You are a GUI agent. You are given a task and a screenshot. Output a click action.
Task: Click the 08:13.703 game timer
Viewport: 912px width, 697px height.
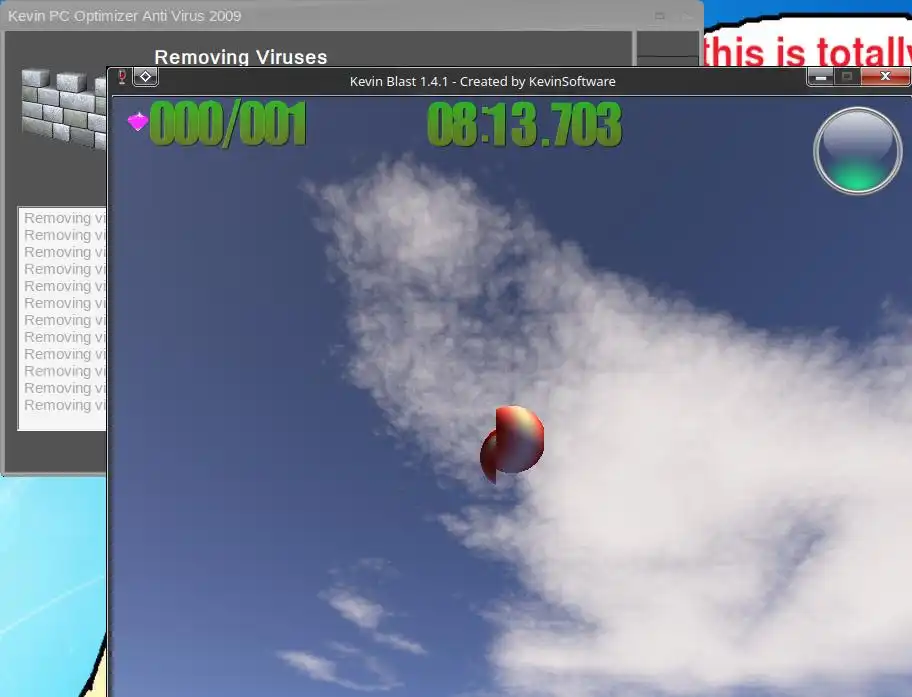524,124
